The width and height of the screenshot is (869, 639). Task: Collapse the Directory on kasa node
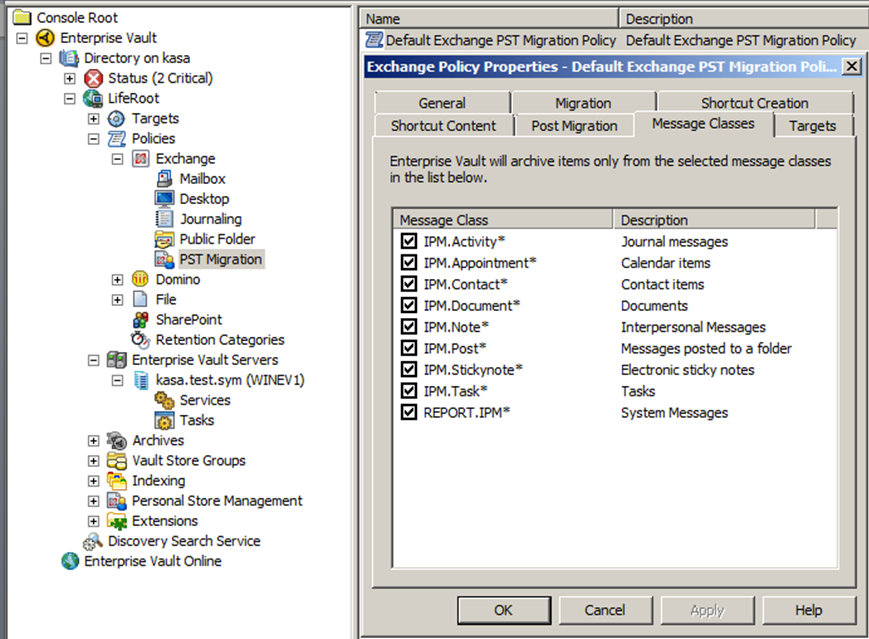coord(45,58)
